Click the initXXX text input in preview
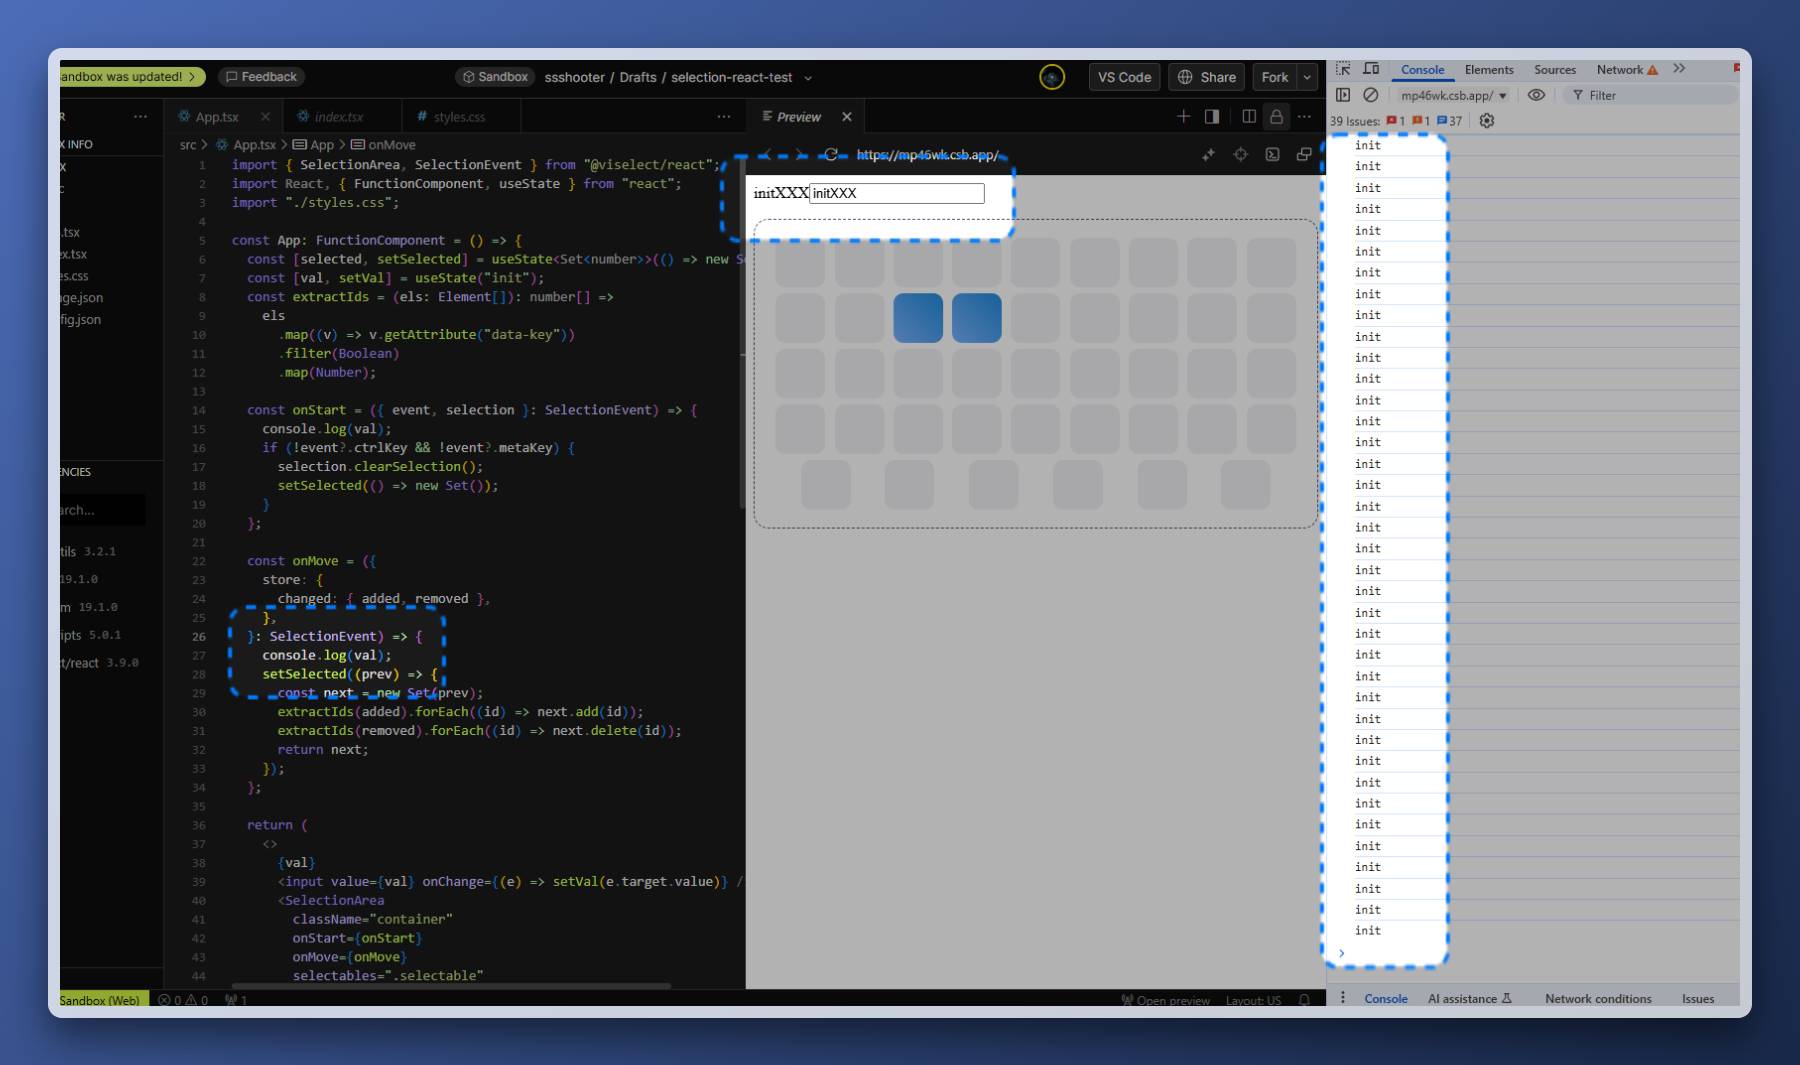Screen dimensions: 1800x1065 click(896, 193)
